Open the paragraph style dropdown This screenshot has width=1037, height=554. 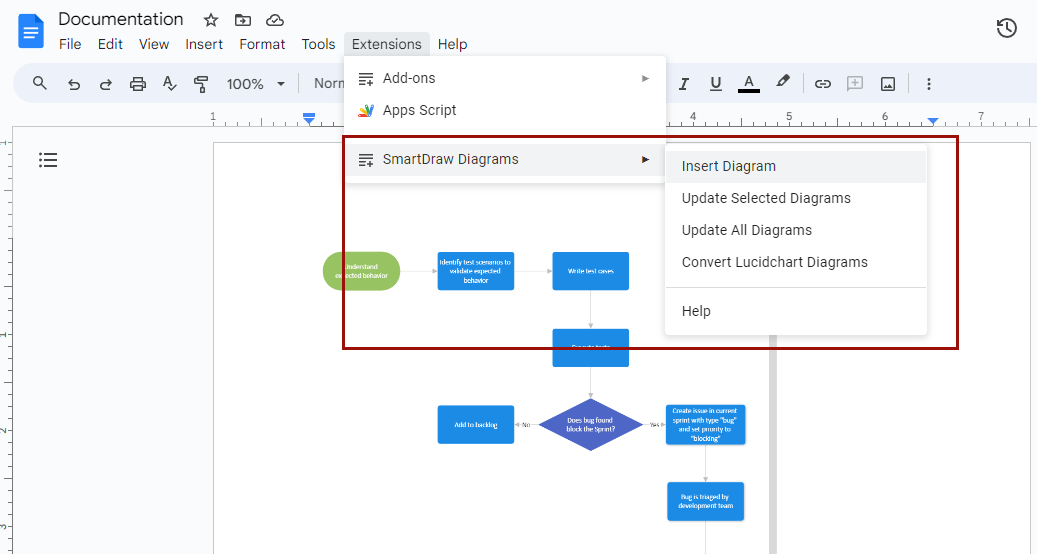[x=329, y=84]
